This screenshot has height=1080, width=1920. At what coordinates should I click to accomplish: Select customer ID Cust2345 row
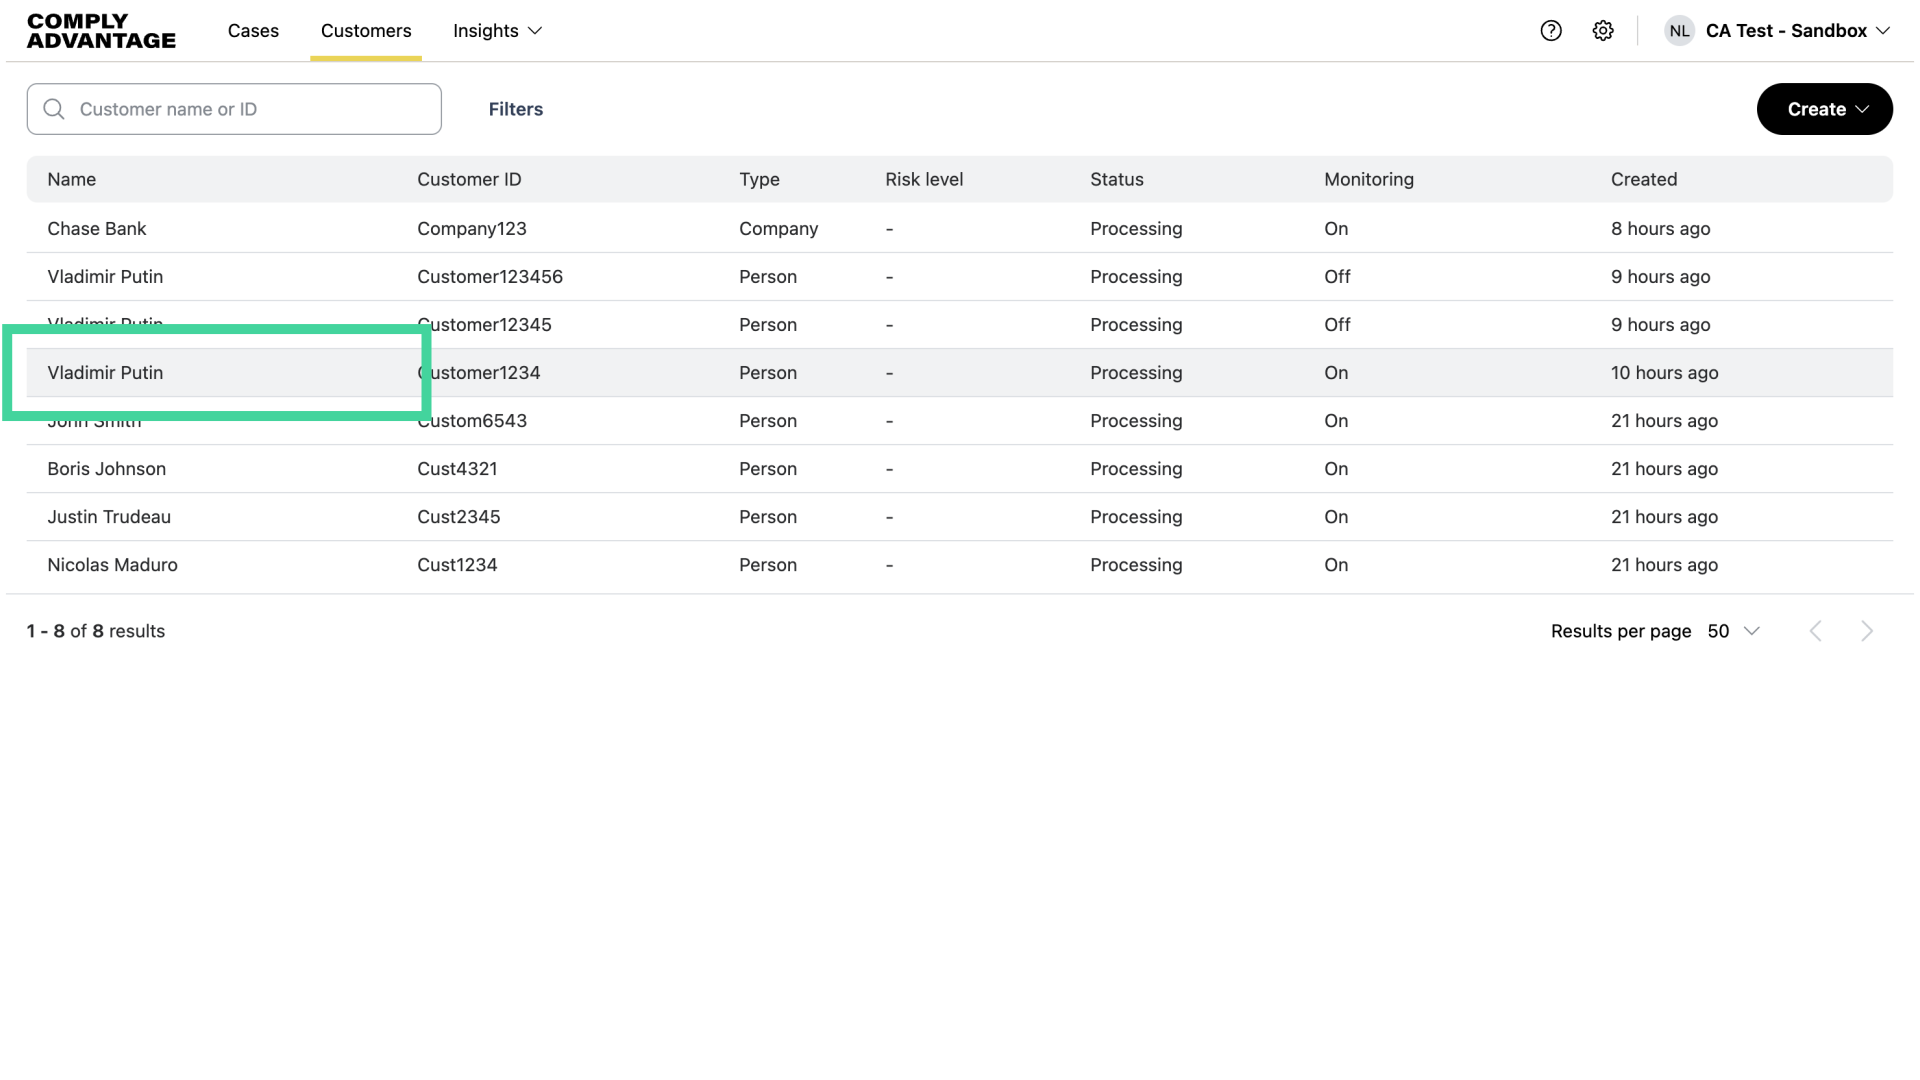(x=459, y=517)
